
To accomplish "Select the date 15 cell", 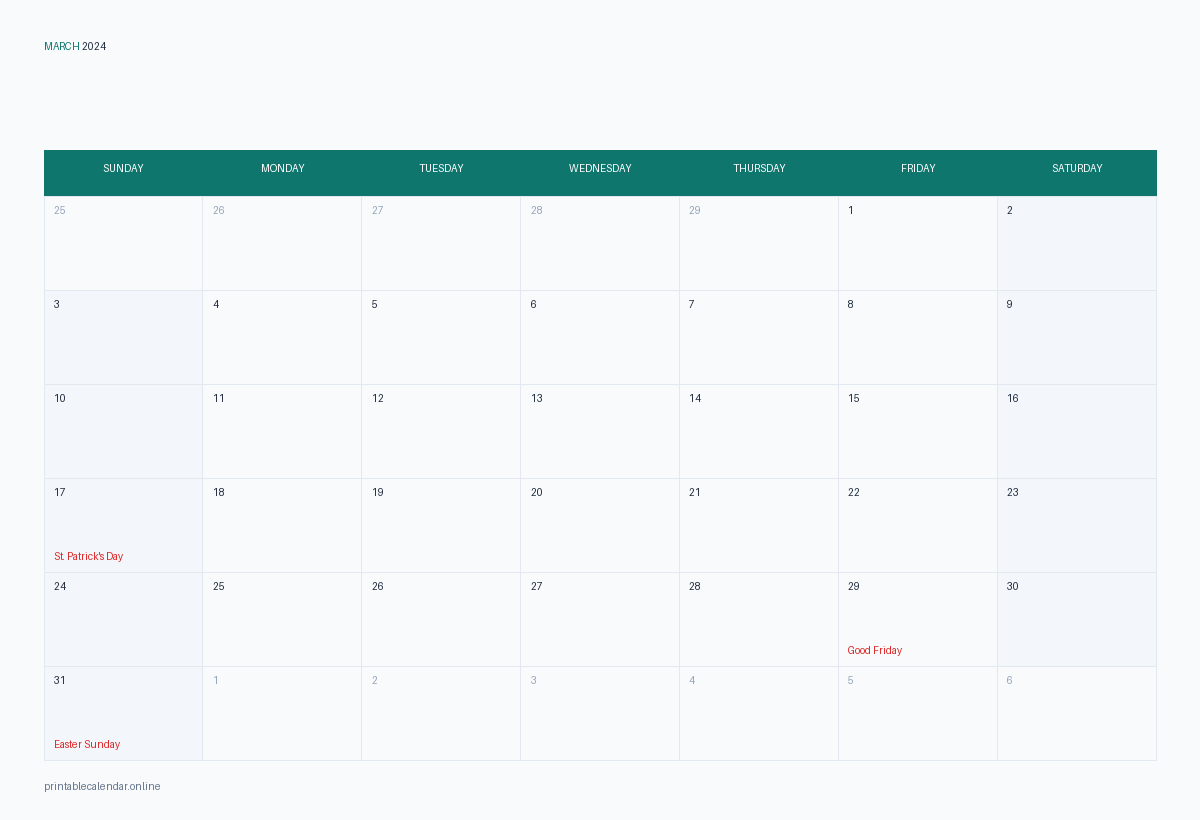I will pos(918,432).
